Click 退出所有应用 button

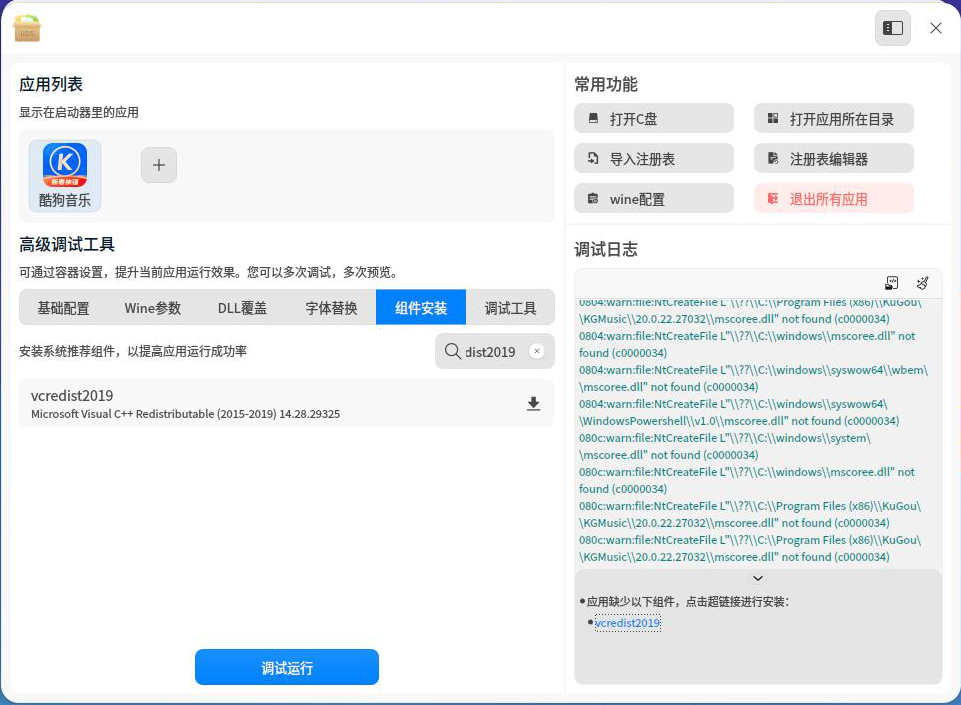(834, 199)
